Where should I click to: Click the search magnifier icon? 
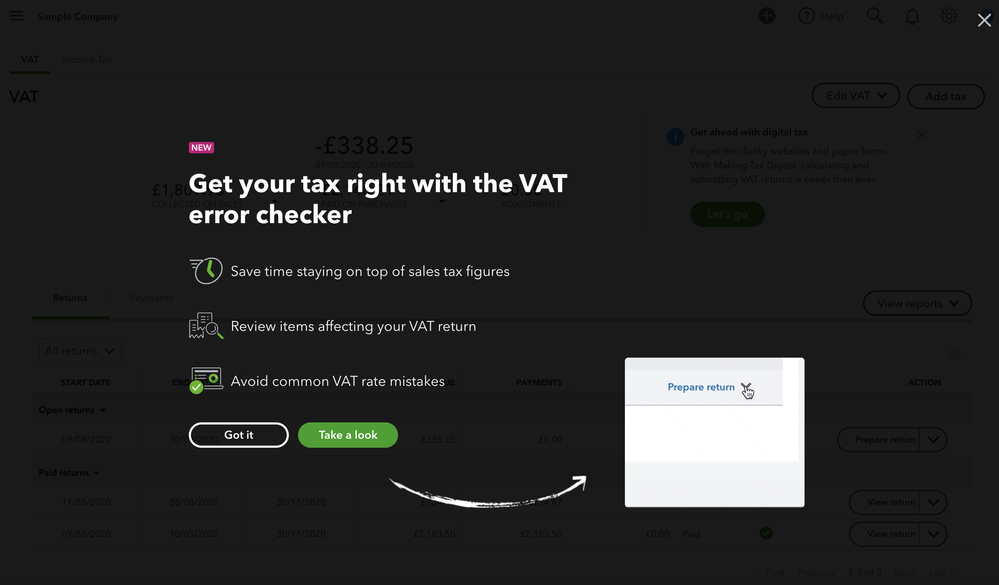875,16
